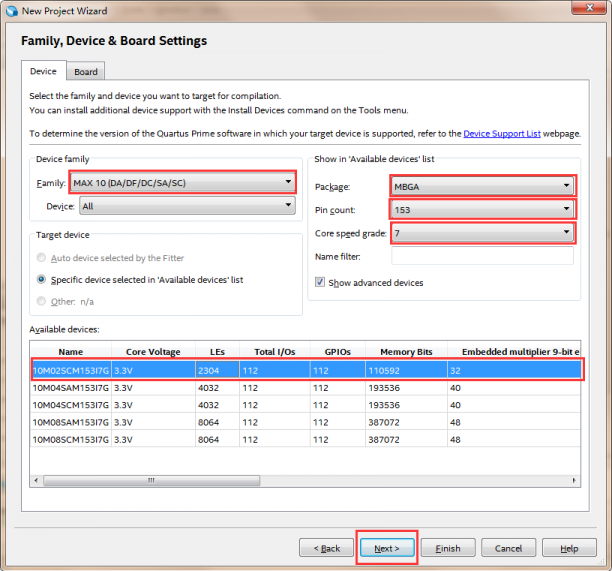This screenshot has width=612, height=571.
Task: Click the GPIOs column header
Action: coord(338,352)
